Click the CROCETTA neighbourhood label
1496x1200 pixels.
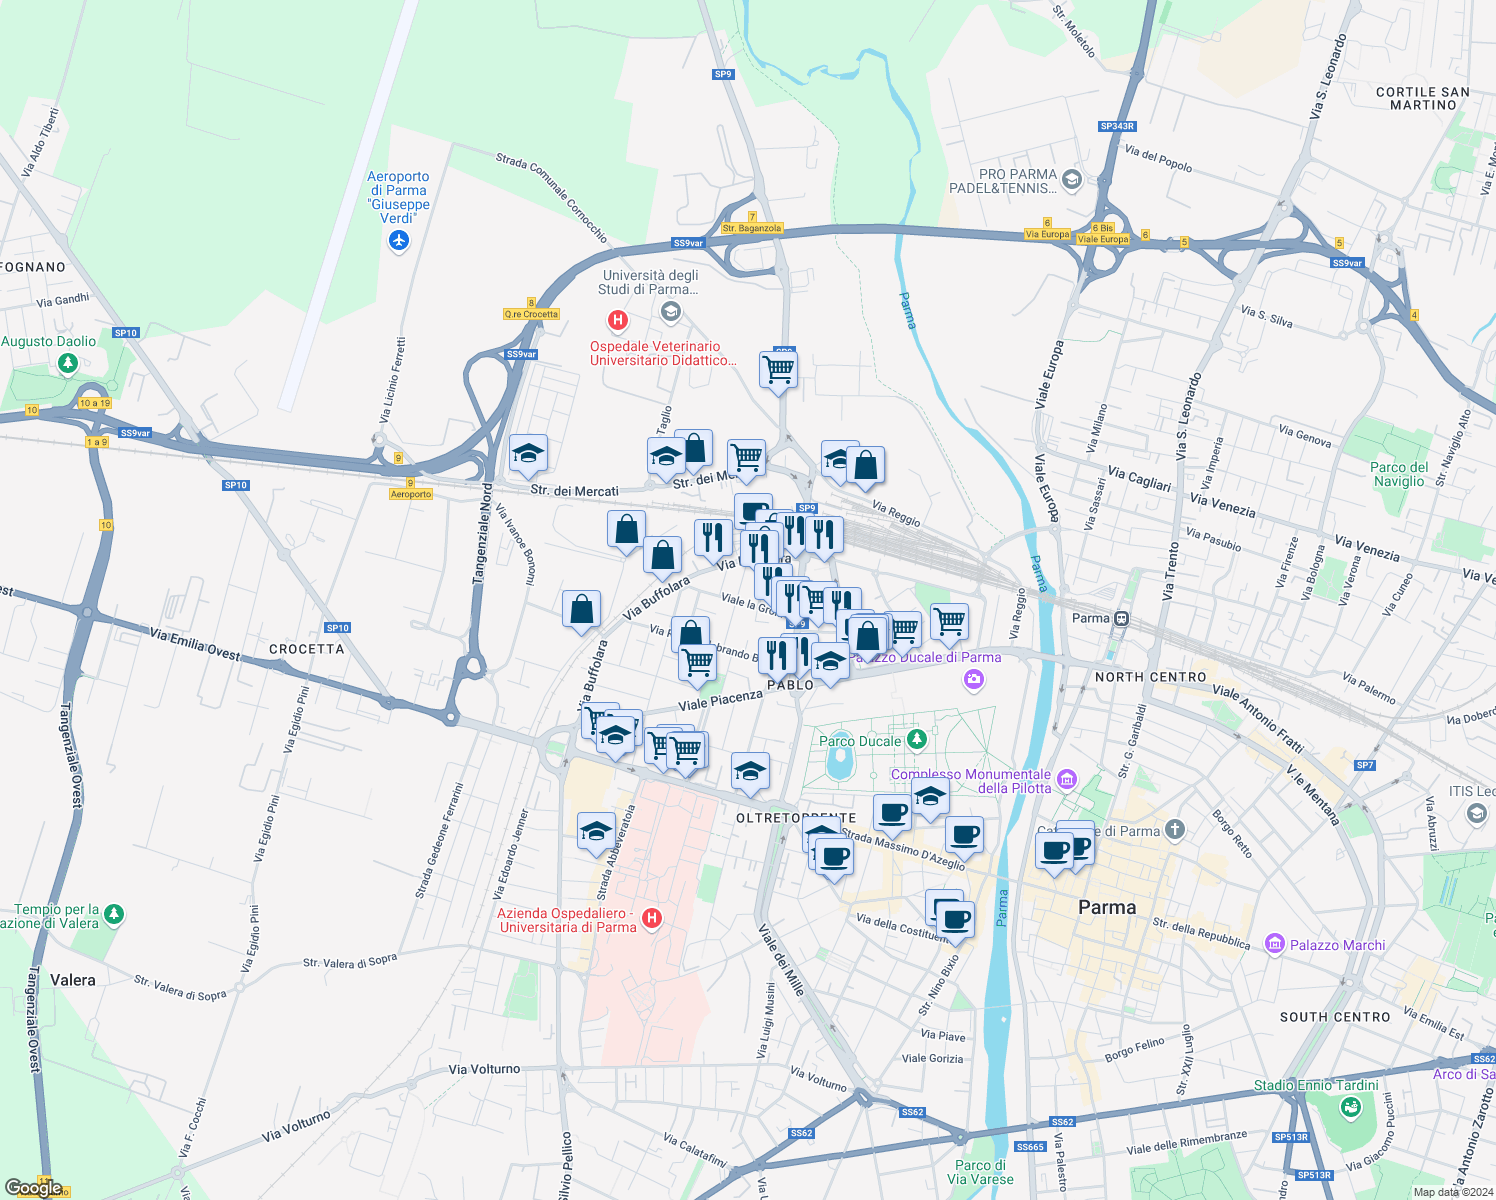click(307, 649)
